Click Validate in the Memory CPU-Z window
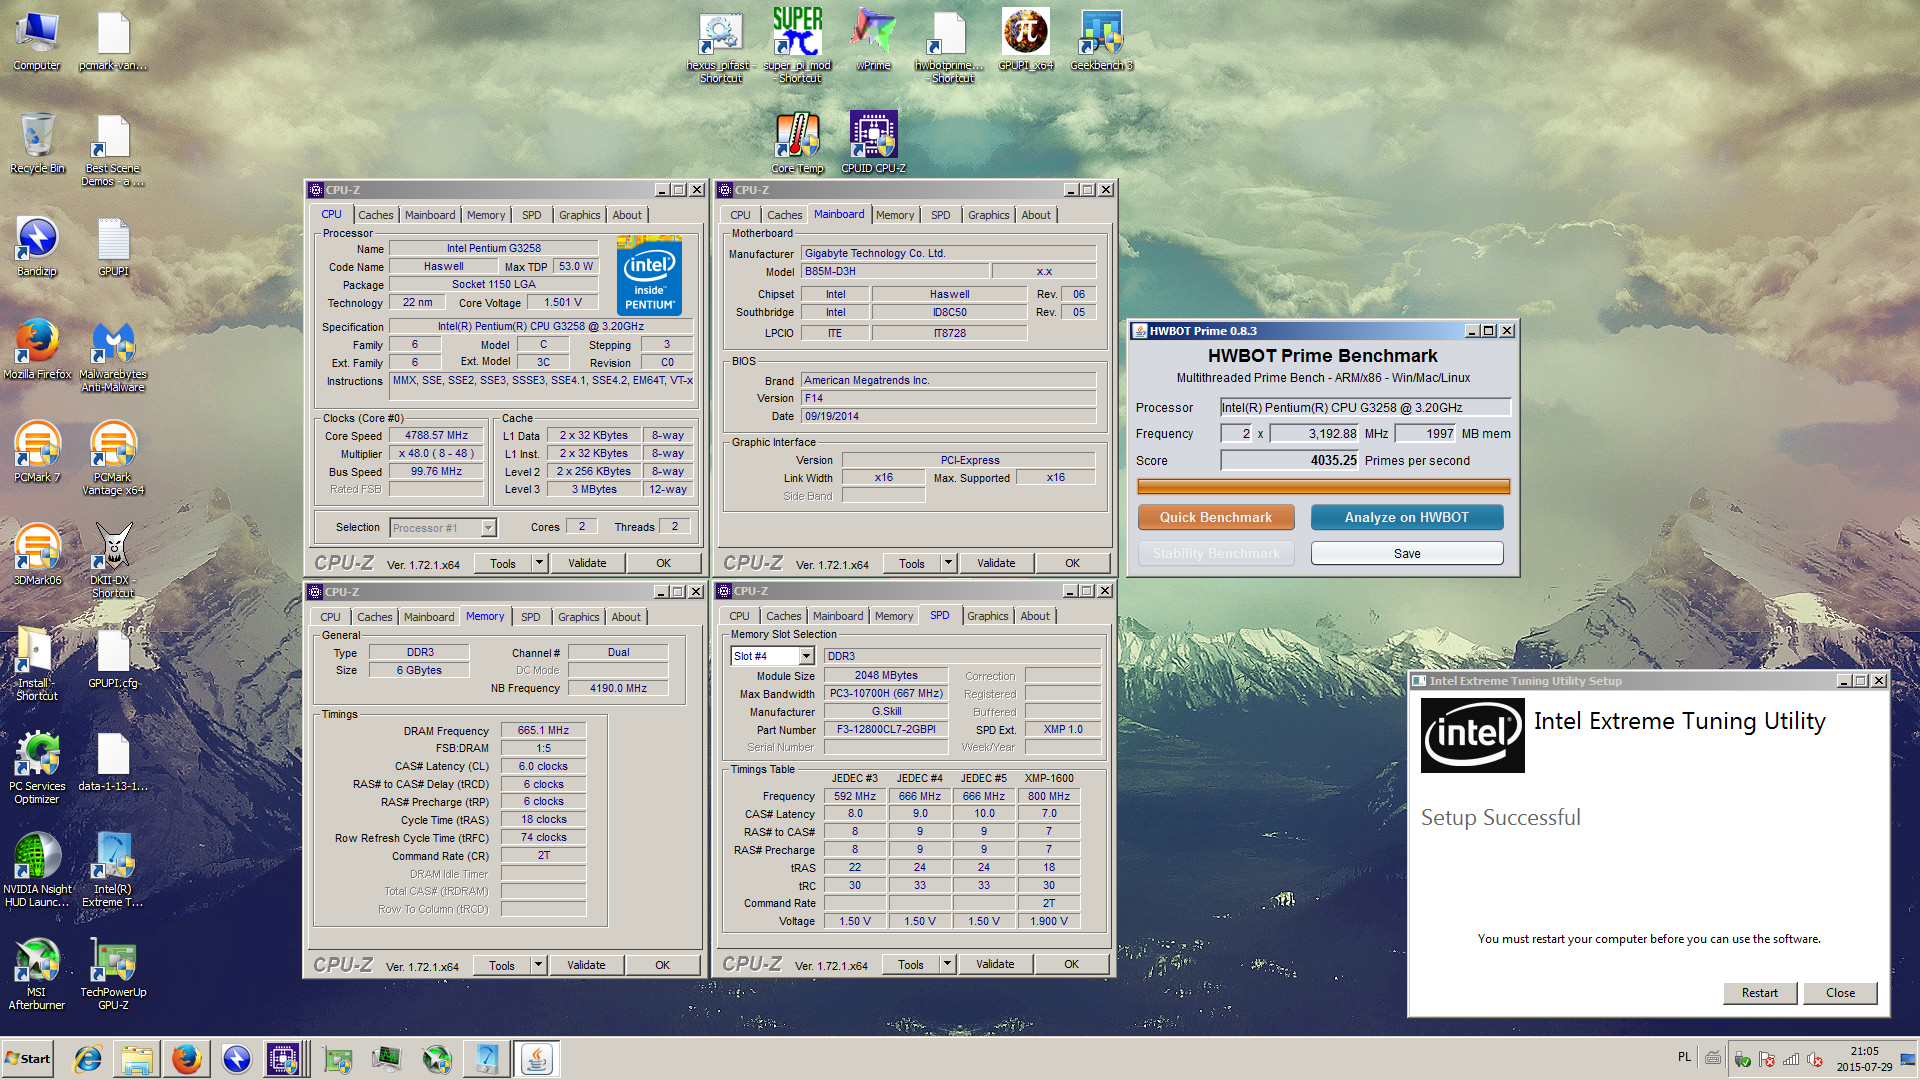The height and width of the screenshot is (1080, 1920). [586, 965]
